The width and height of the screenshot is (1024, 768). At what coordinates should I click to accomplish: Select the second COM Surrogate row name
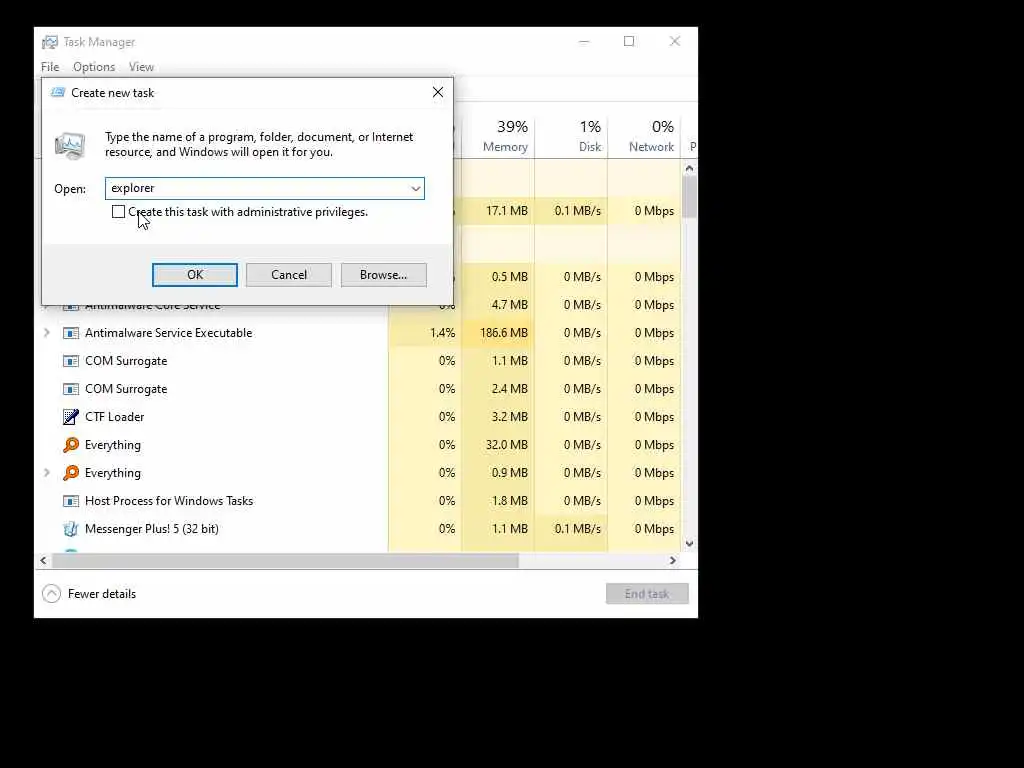pos(126,389)
